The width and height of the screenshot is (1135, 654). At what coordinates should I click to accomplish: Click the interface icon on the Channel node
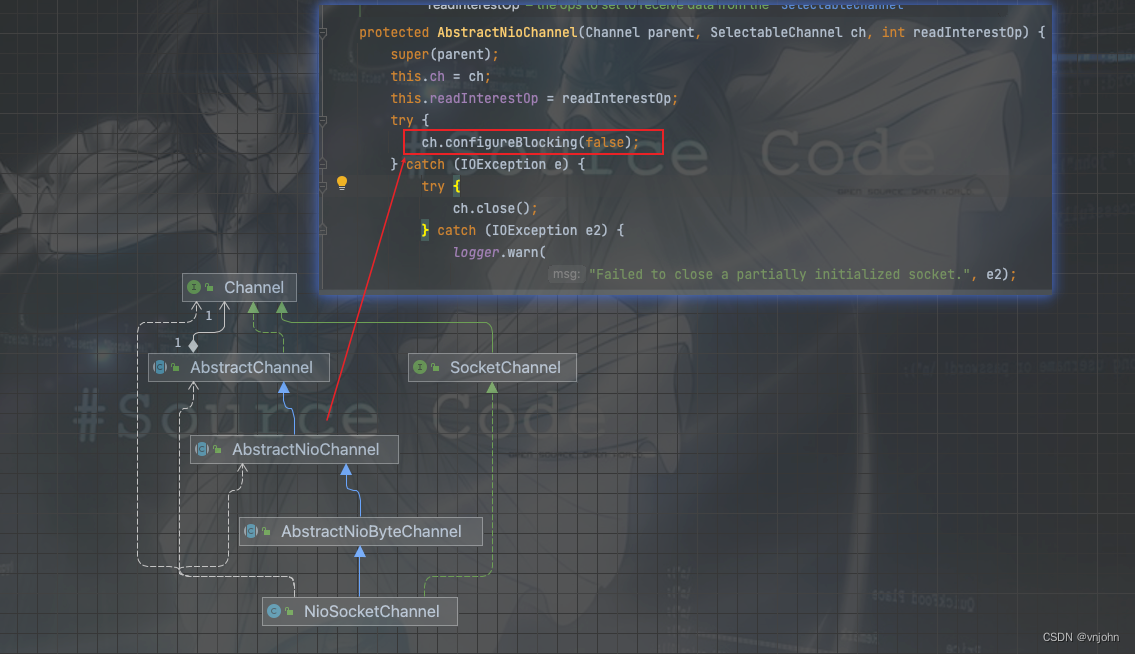click(x=194, y=288)
